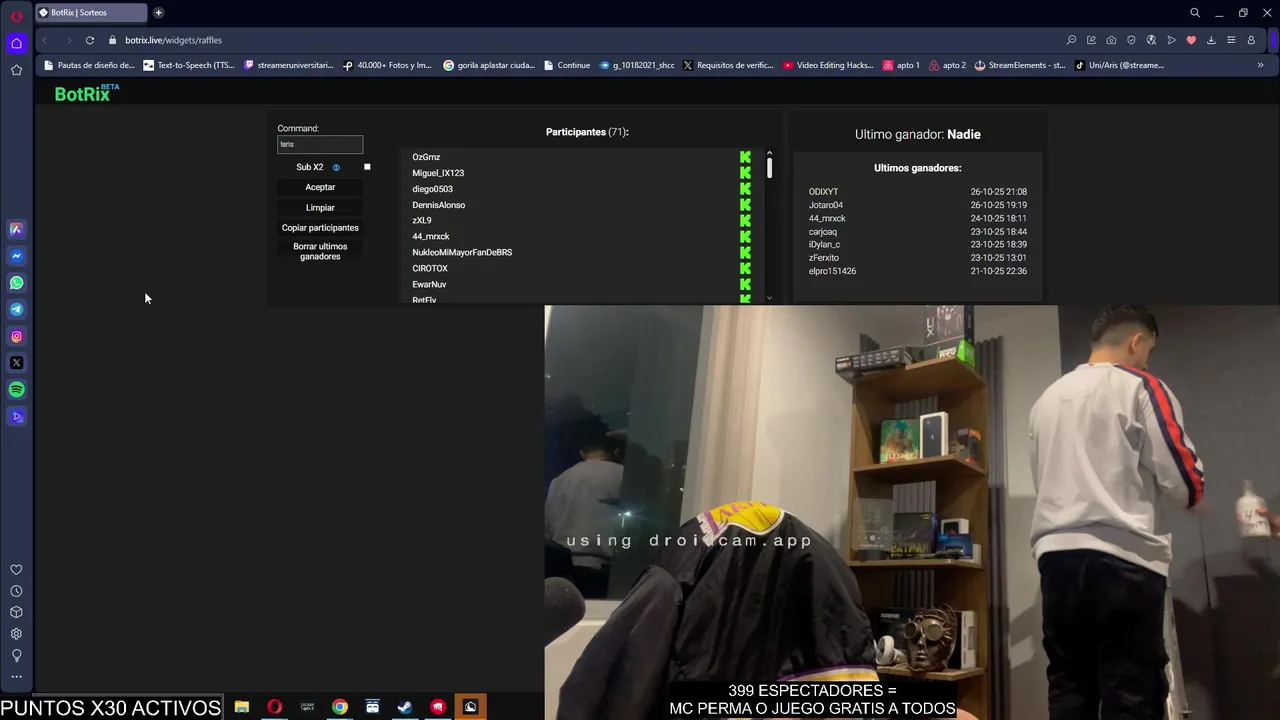Open bookmarks star in Opera sidebar
1280x720 pixels.
click(x=16, y=70)
